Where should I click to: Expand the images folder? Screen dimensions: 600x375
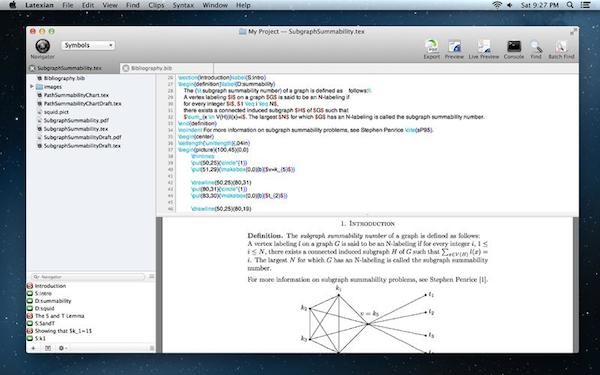32,86
